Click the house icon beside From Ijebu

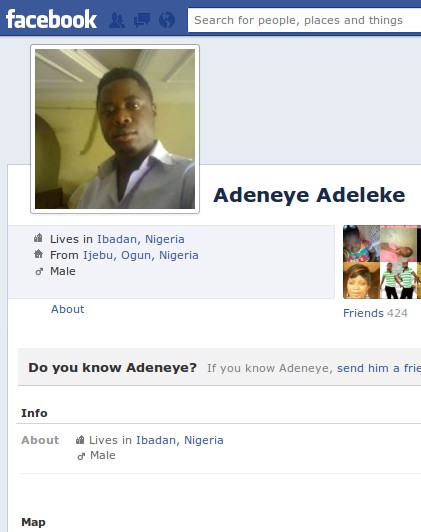(x=38, y=254)
